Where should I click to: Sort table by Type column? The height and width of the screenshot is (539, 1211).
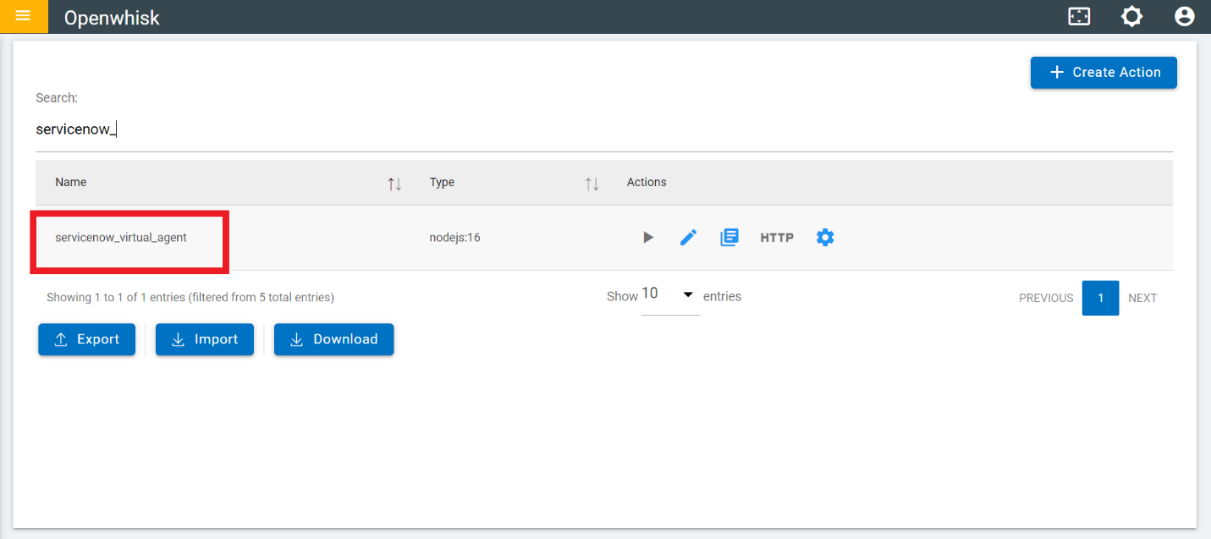click(592, 183)
